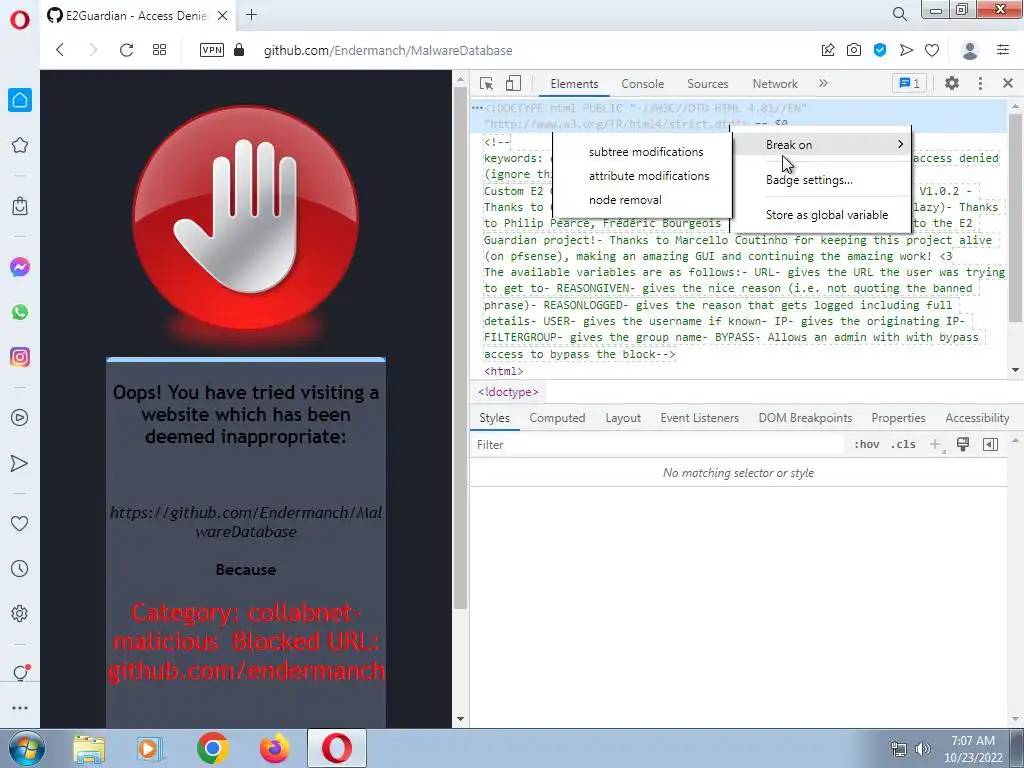
Task: Open the Layout tab
Action: [x=623, y=418]
